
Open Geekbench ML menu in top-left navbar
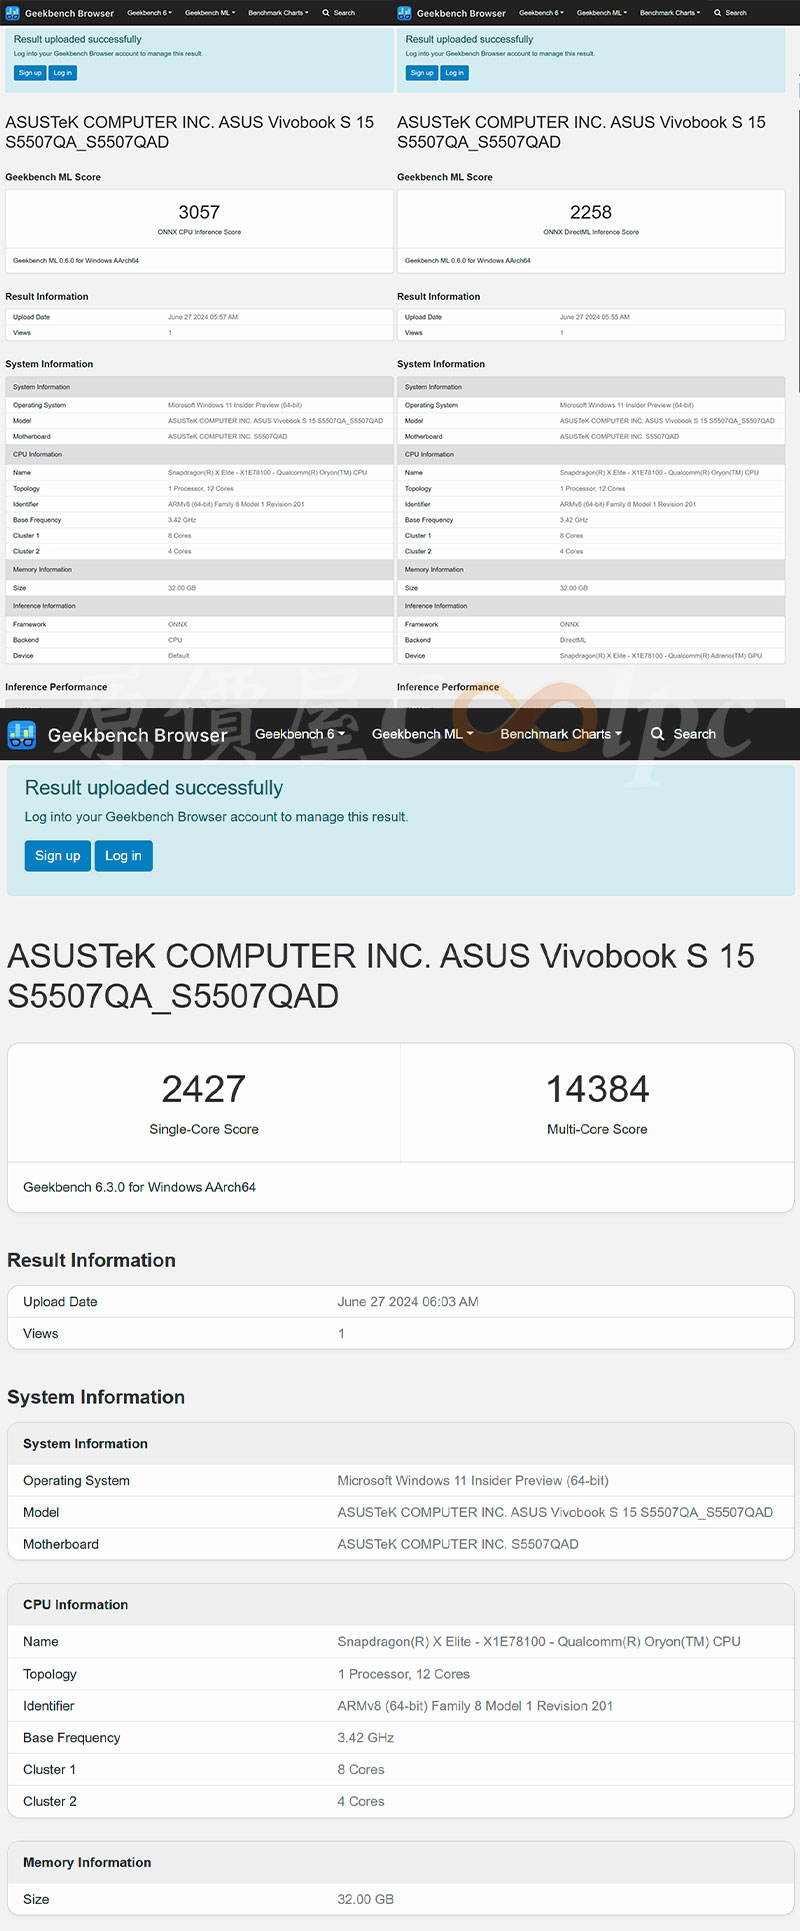click(210, 13)
